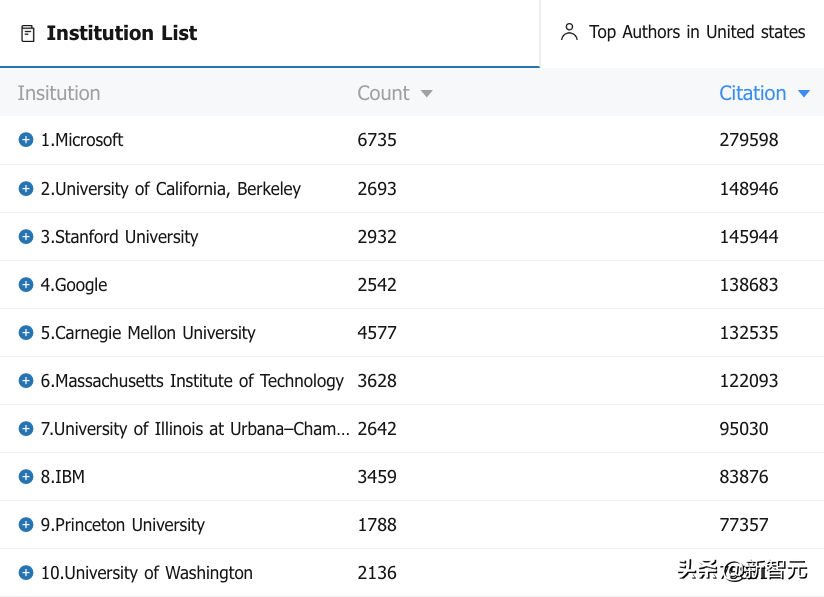The height and width of the screenshot is (597, 824).
Task: Click the Citation column header label
Action: pos(752,93)
